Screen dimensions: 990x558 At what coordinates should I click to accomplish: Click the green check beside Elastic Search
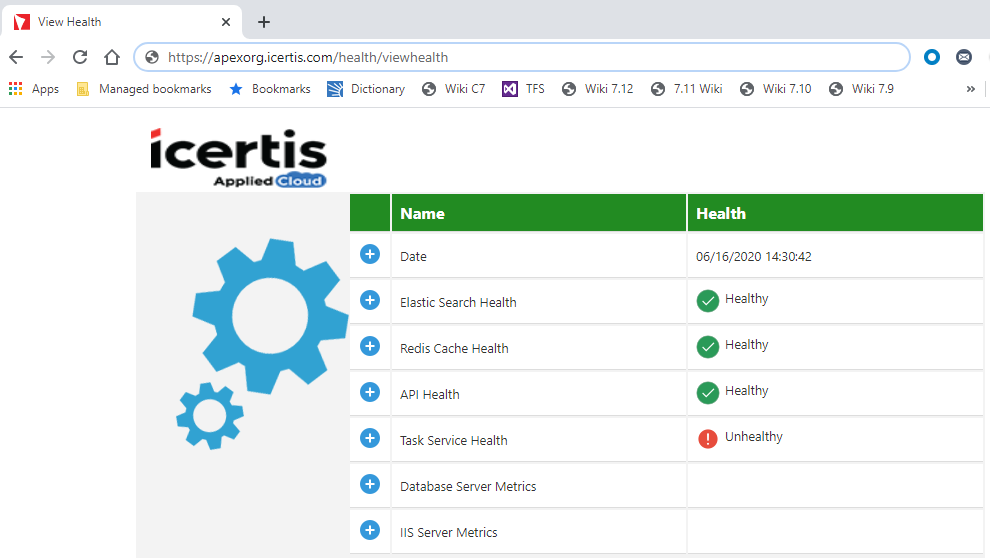tap(708, 300)
